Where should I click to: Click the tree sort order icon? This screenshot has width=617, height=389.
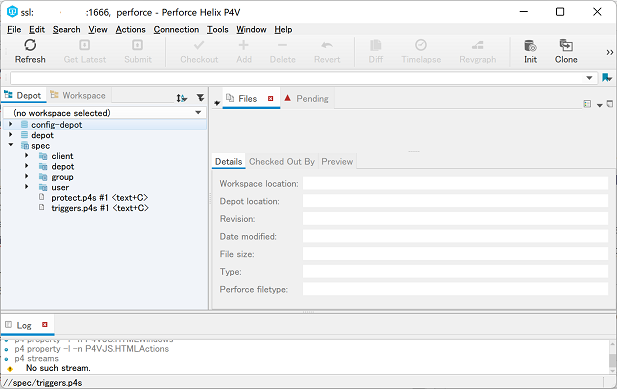pos(181,98)
